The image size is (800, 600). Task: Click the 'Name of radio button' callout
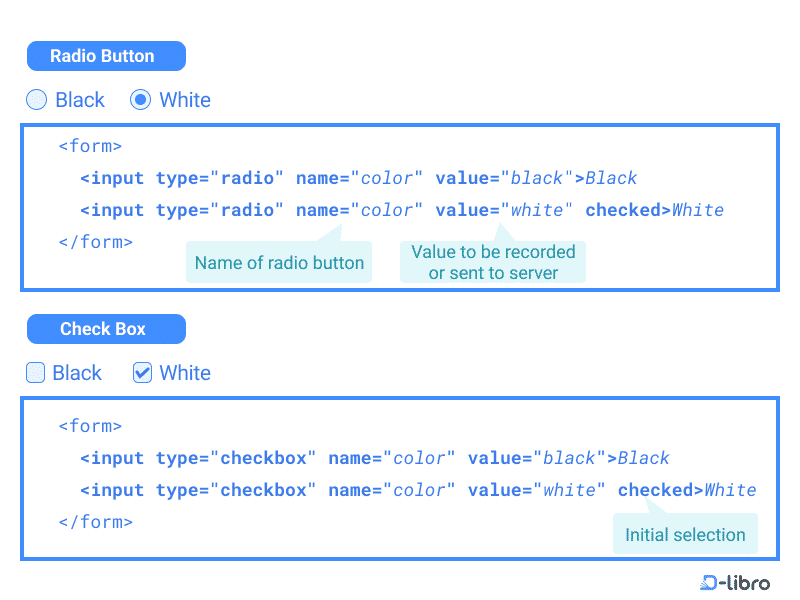(x=279, y=262)
